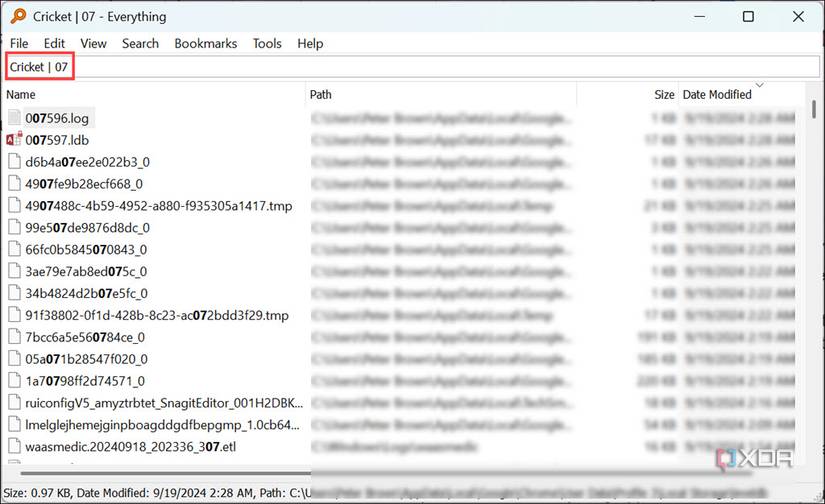The height and width of the screenshot is (504, 825).
Task: Click the status bar text showing Size: 0.97 KB
Action: click(38, 493)
